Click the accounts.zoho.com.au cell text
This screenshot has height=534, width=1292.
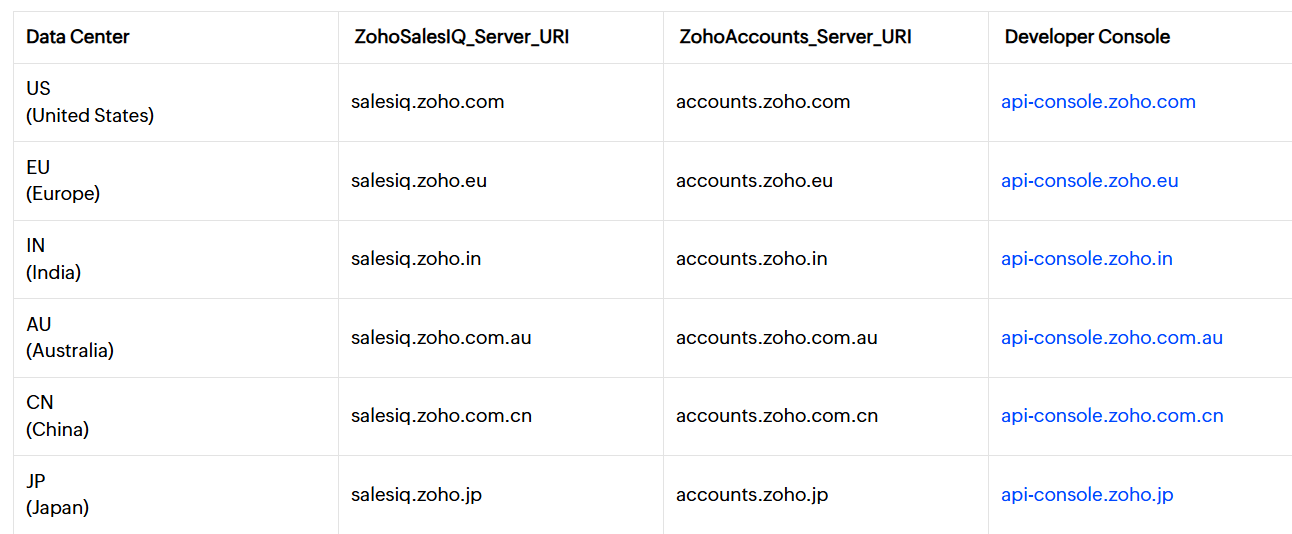(x=777, y=338)
